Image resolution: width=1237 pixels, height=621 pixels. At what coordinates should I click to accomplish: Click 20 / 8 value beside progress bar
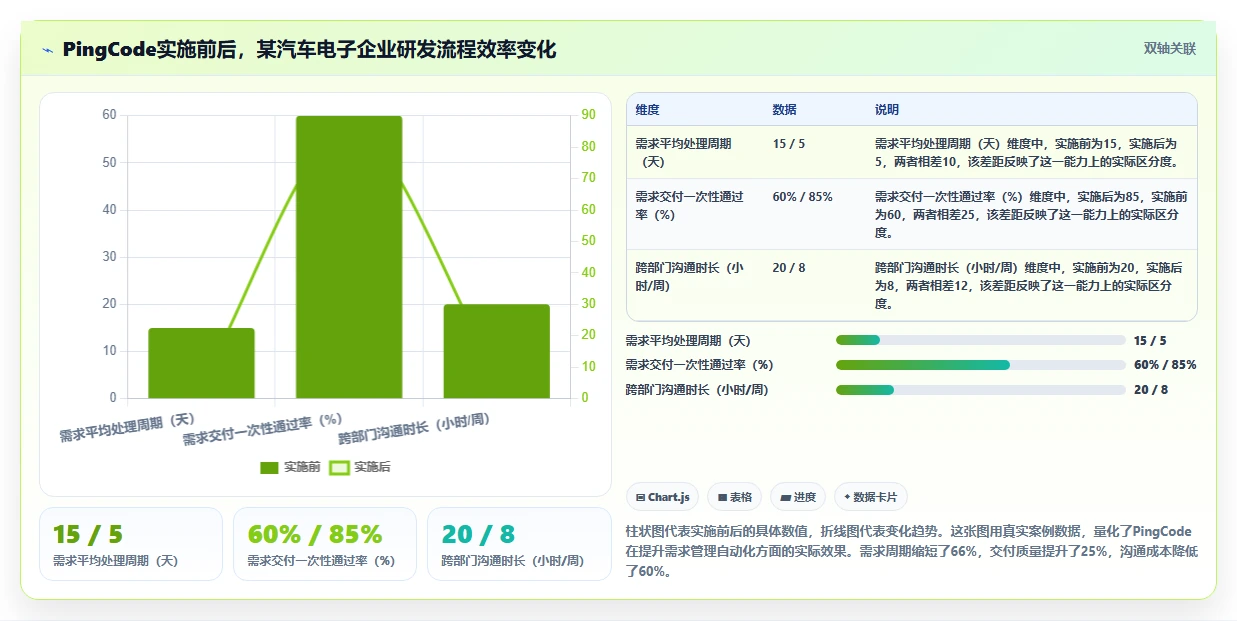(x=1151, y=390)
